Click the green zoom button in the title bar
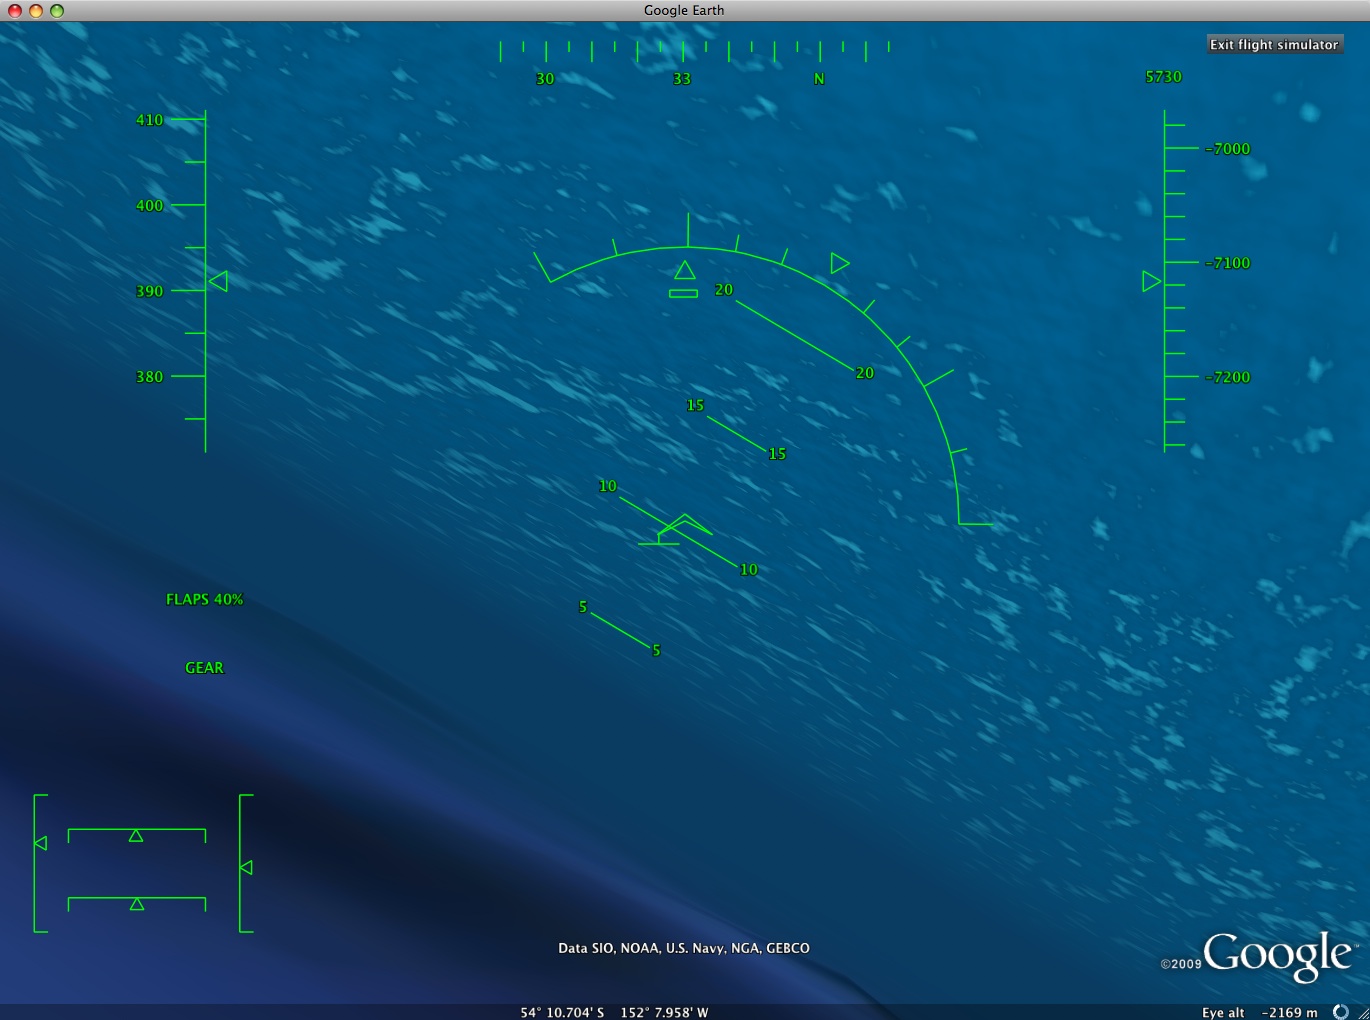 pyautogui.click(x=57, y=10)
